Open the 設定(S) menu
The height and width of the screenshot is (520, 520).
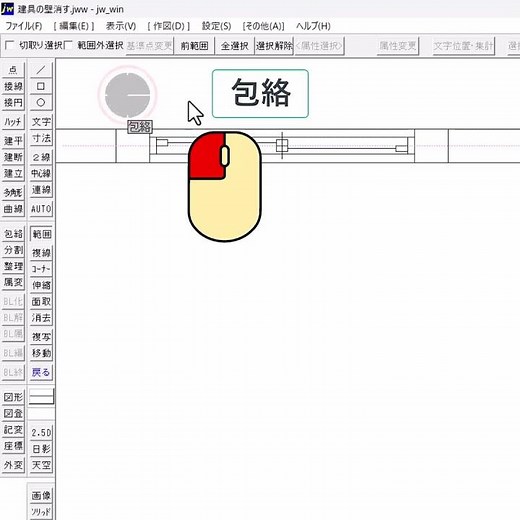click(x=216, y=26)
